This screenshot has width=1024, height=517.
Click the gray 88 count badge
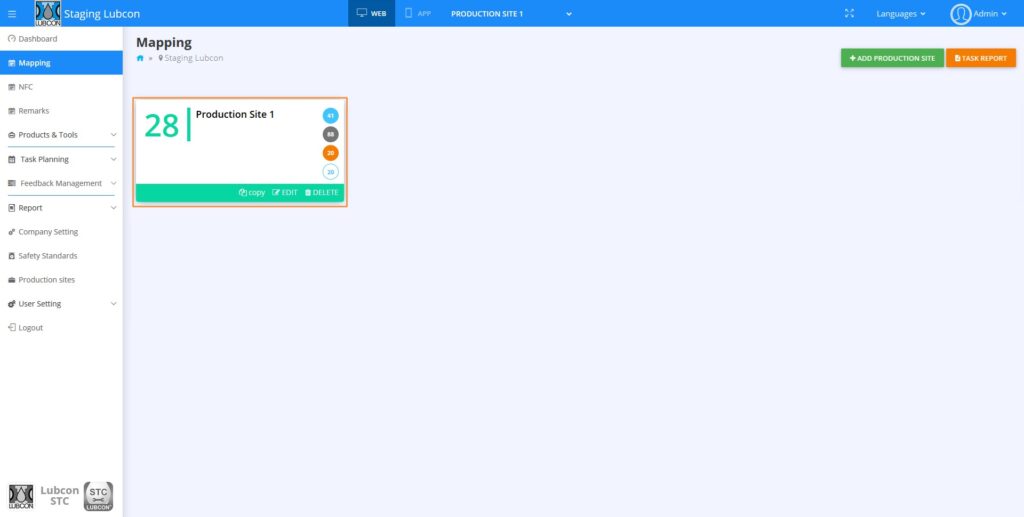pos(330,134)
